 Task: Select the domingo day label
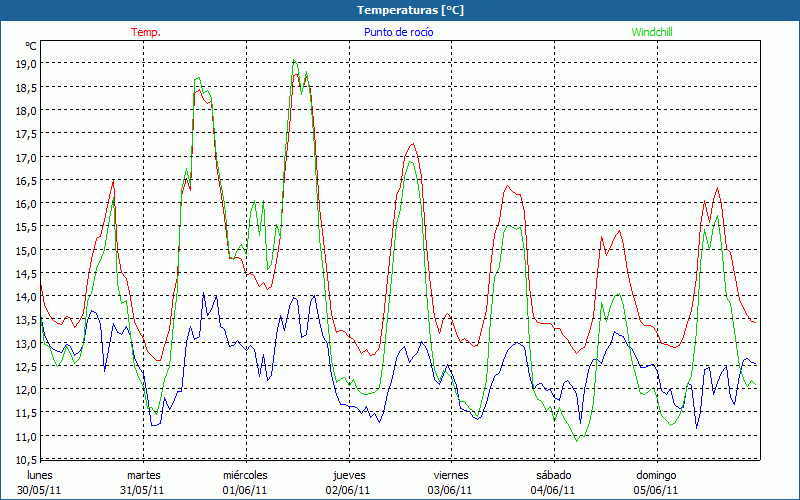click(656, 475)
